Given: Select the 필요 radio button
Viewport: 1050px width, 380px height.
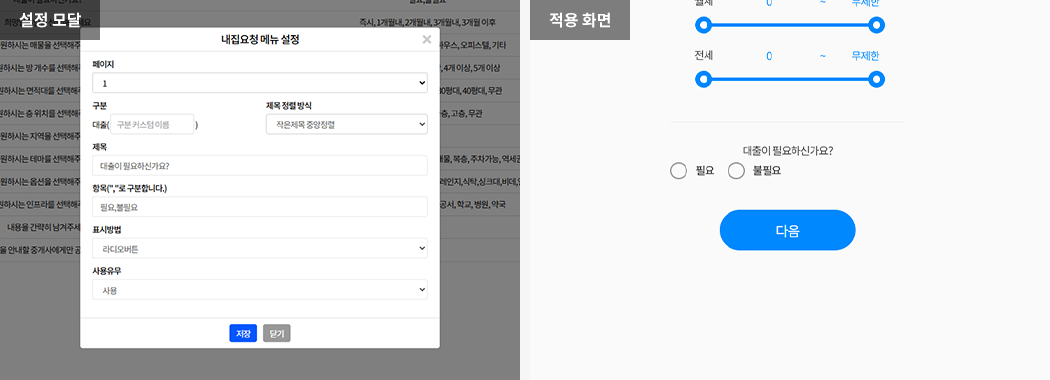Looking at the screenshot, I should click(678, 171).
